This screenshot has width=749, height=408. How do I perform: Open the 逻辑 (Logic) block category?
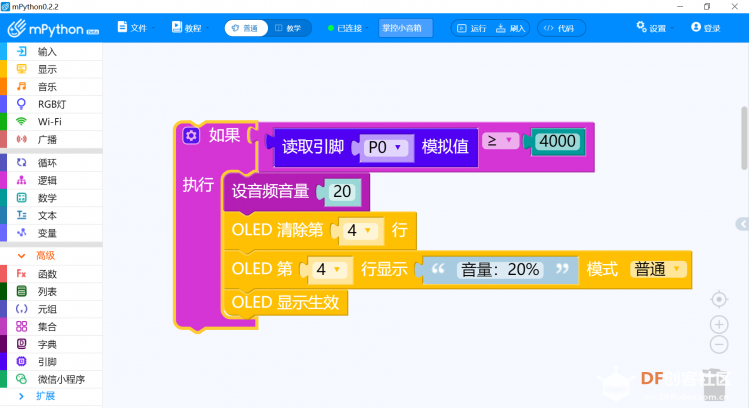point(51,181)
